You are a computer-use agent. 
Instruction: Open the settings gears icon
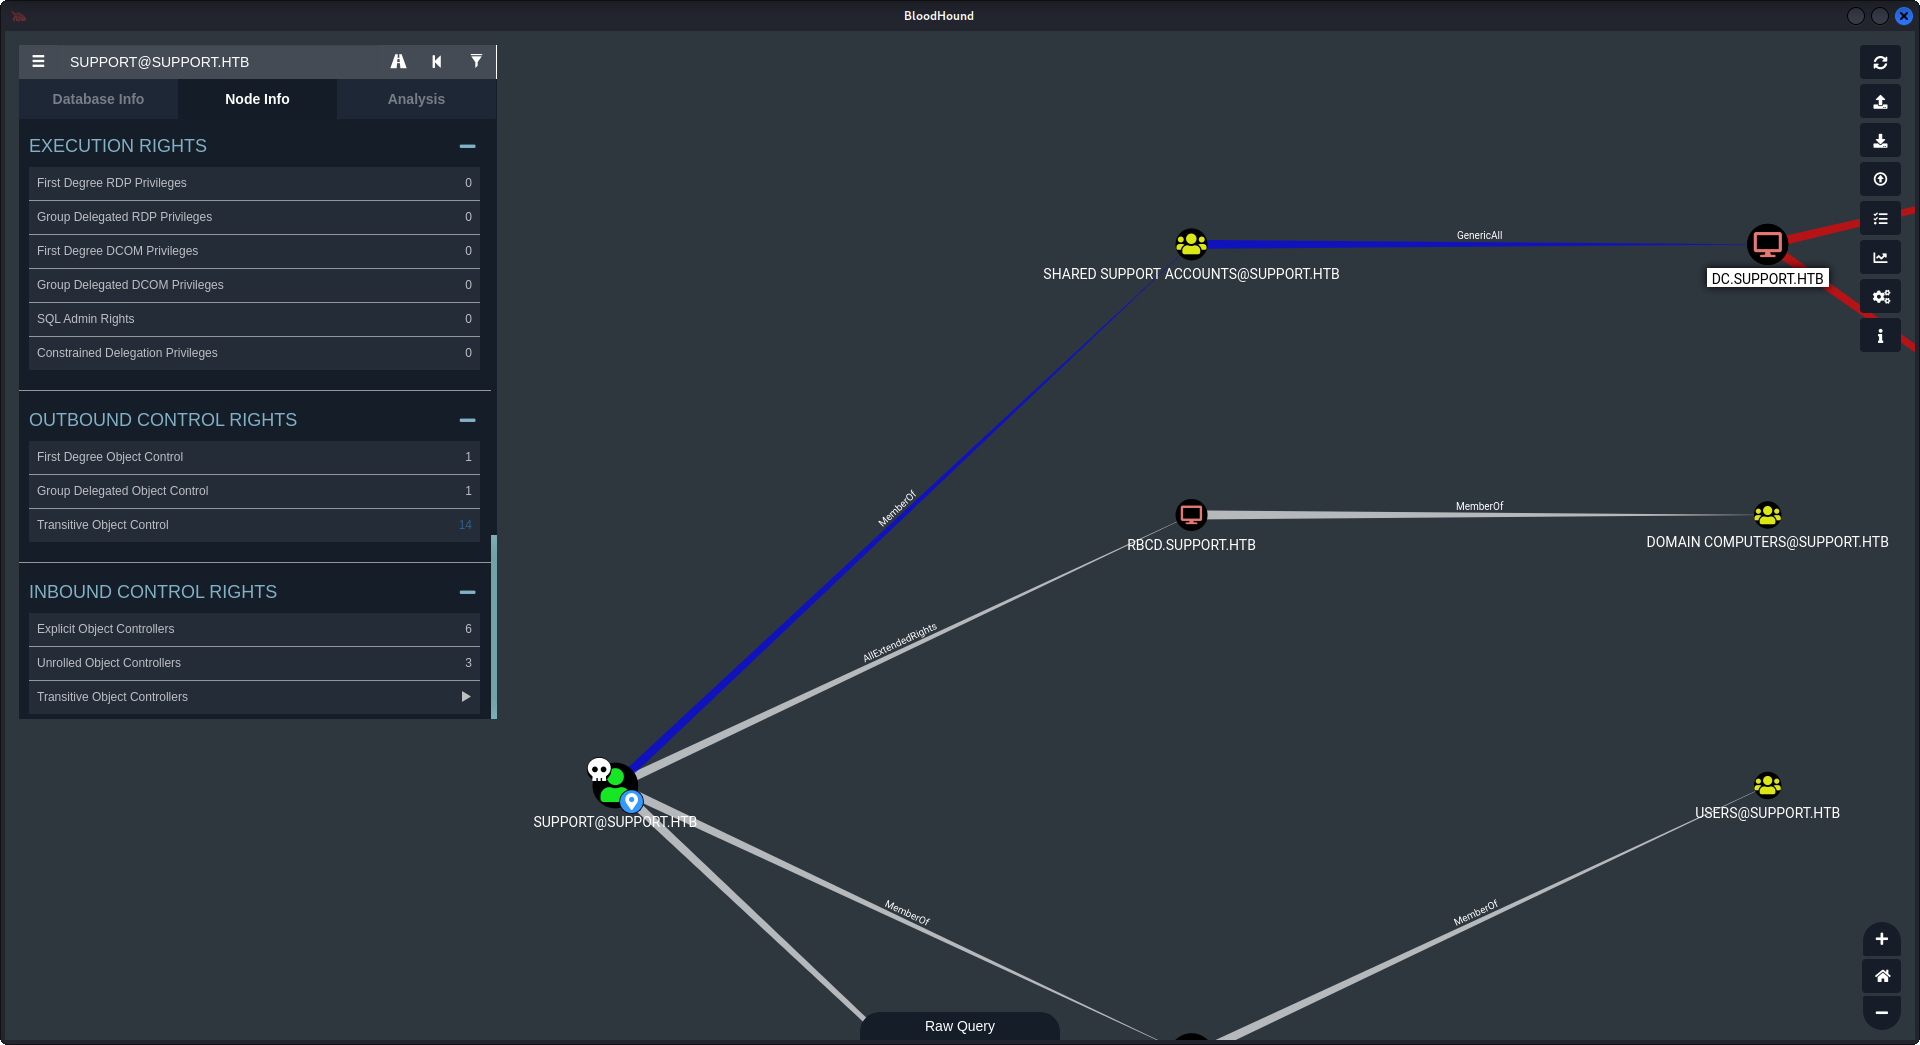coord(1880,297)
